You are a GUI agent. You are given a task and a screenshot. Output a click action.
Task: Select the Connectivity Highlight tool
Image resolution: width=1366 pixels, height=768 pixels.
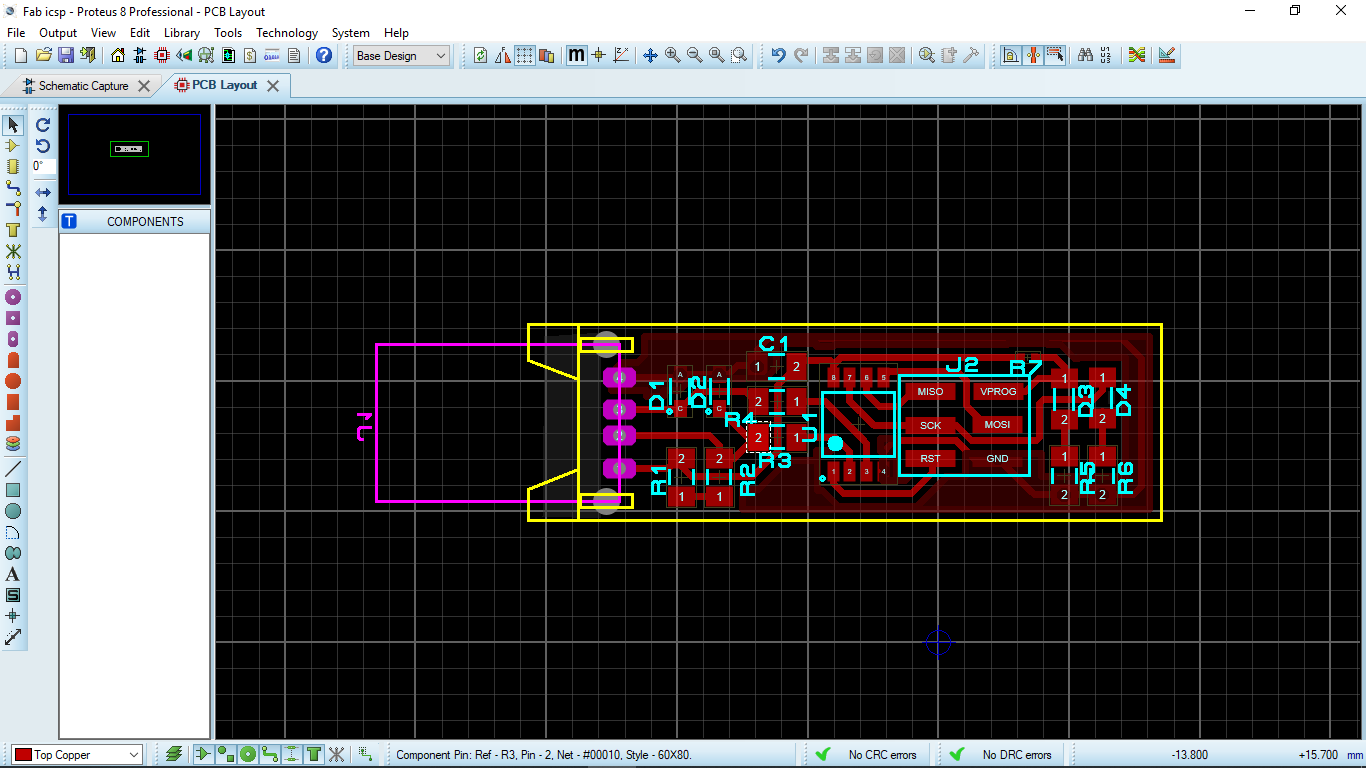pyautogui.click(x=13, y=272)
